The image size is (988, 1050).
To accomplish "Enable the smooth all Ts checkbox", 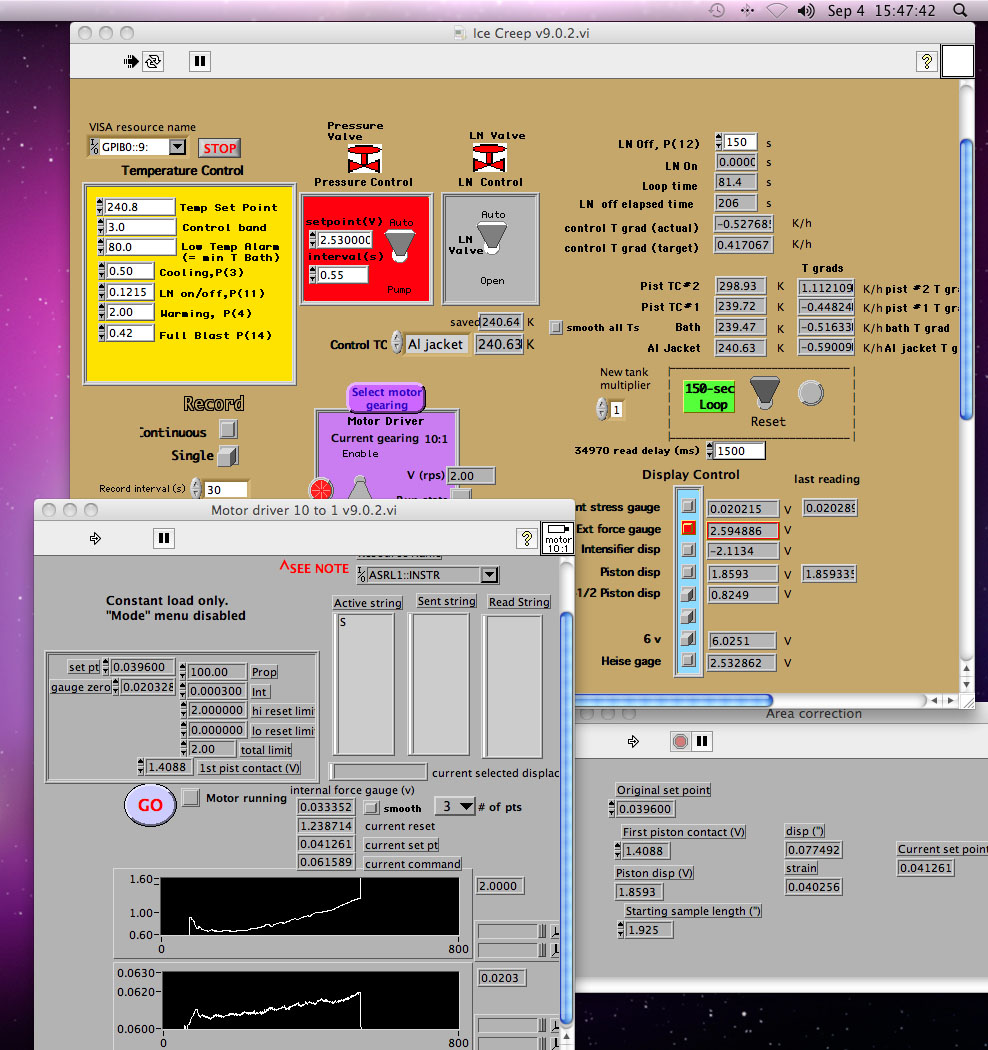I will pyautogui.click(x=556, y=328).
